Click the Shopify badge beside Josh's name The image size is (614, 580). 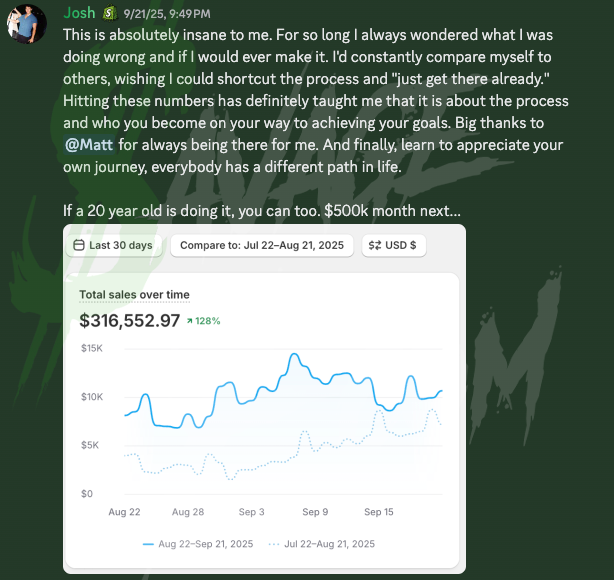point(108,14)
